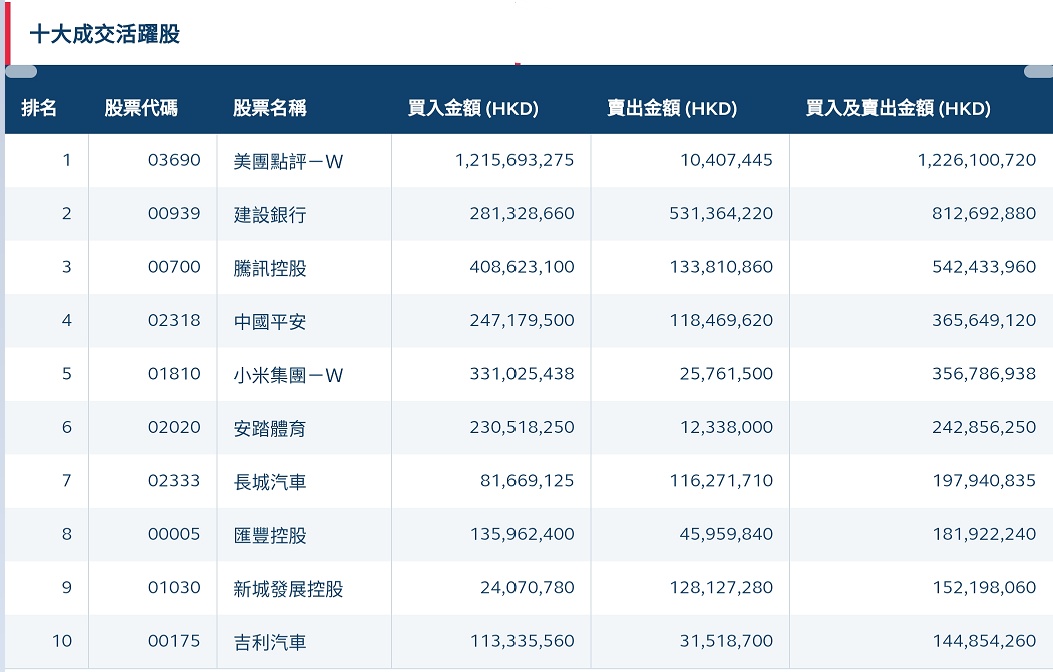Click sell amount 31,518,700
The height and width of the screenshot is (672, 1053).
point(726,641)
